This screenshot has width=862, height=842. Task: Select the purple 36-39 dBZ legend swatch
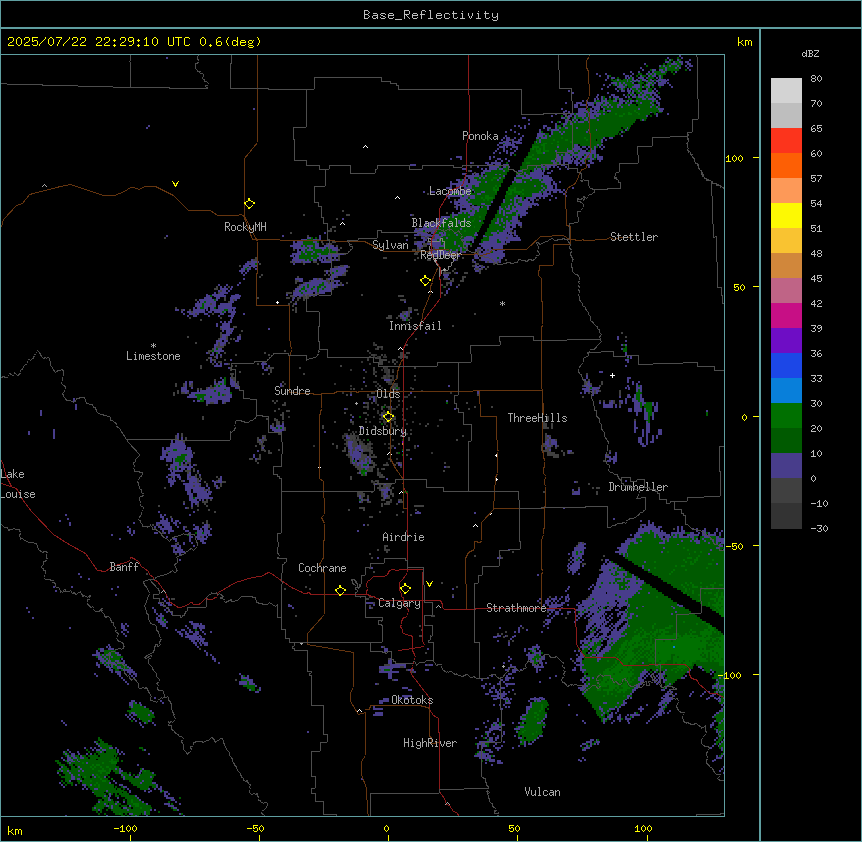pyautogui.click(x=786, y=340)
